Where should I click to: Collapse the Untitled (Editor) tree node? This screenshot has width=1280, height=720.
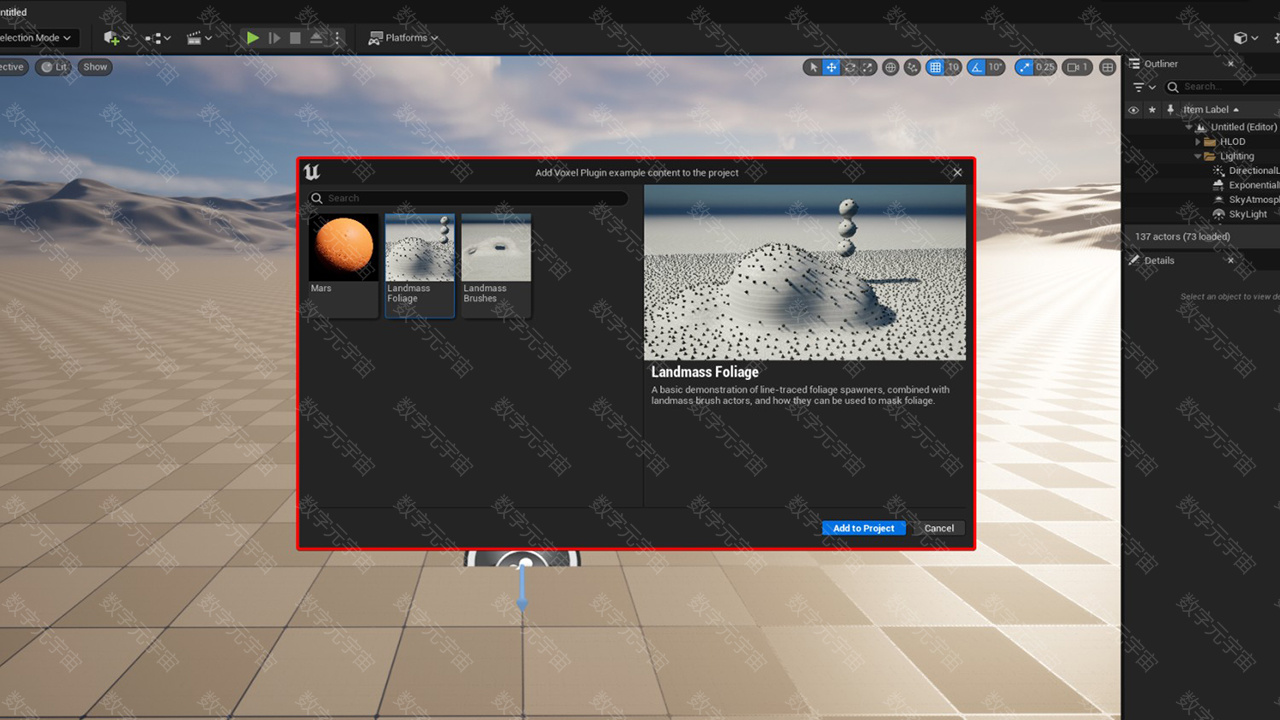1189,127
